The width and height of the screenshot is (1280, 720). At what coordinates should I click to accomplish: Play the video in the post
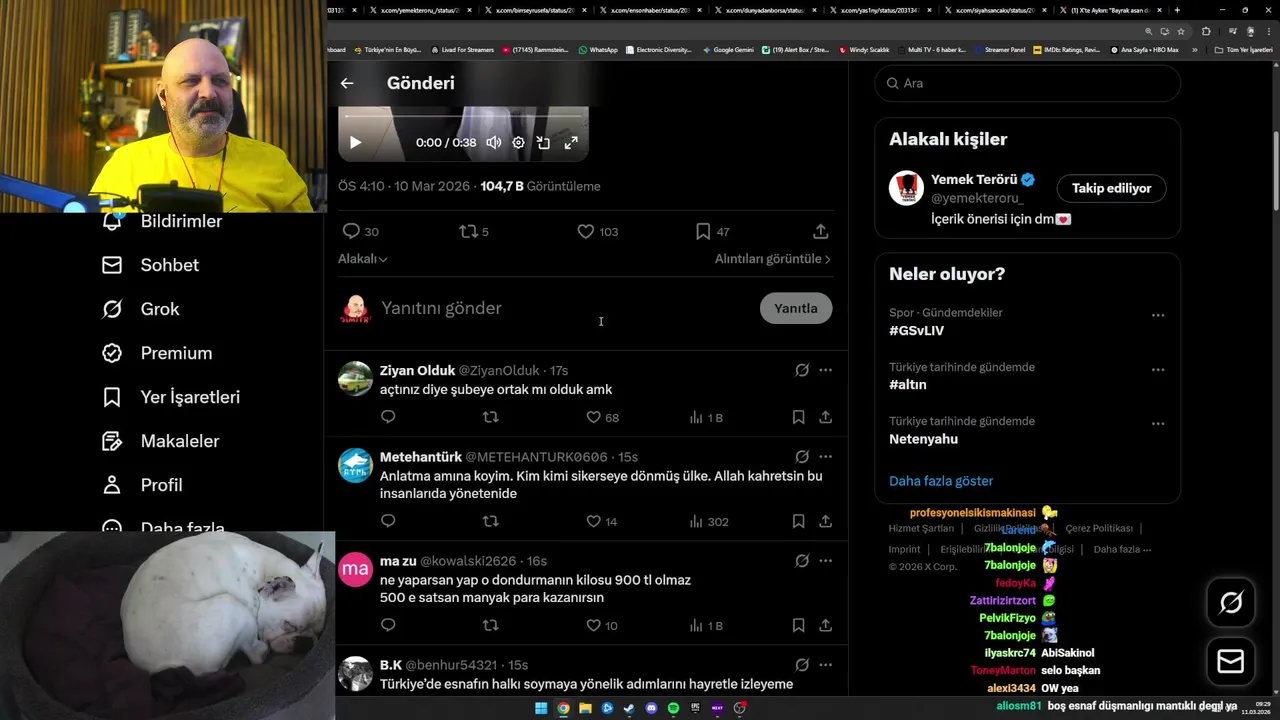coord(355,142)
